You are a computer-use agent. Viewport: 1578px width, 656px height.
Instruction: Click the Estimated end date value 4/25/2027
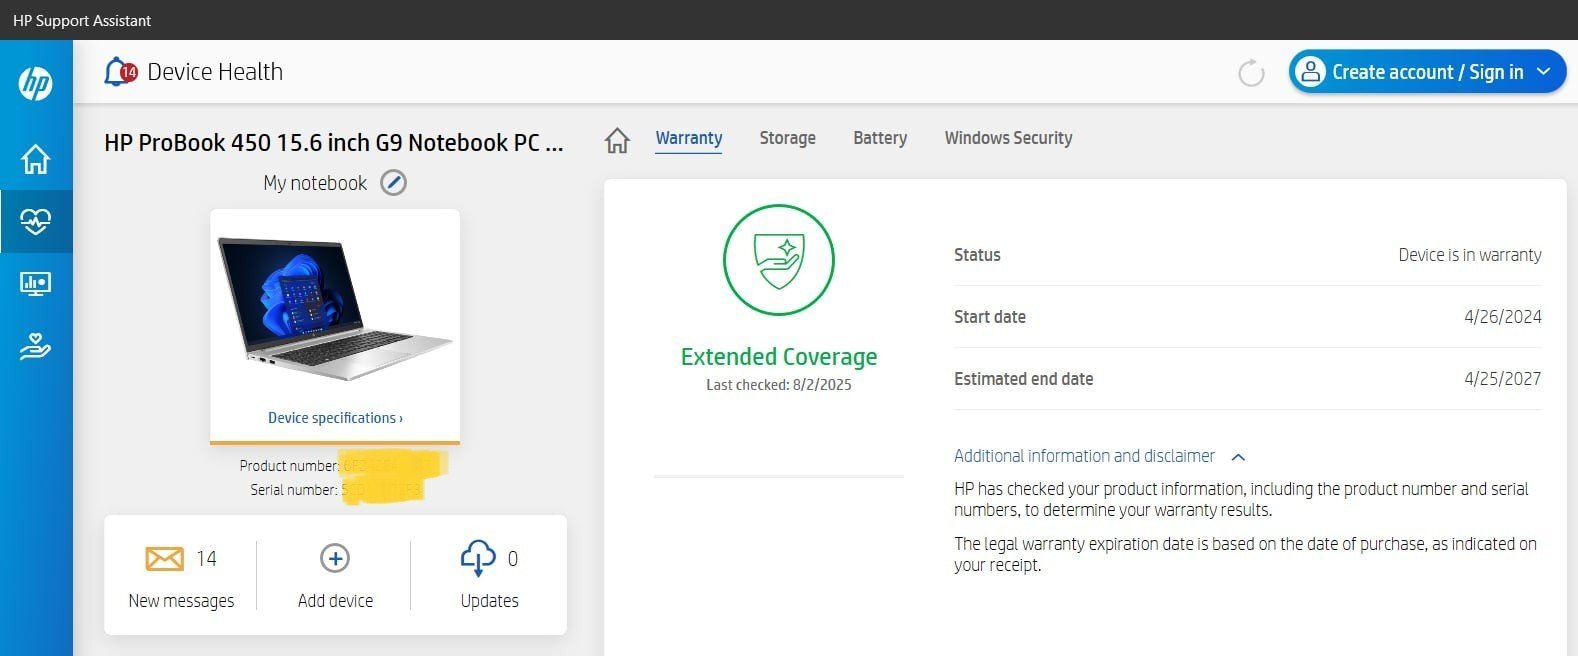pos(1502,379)
